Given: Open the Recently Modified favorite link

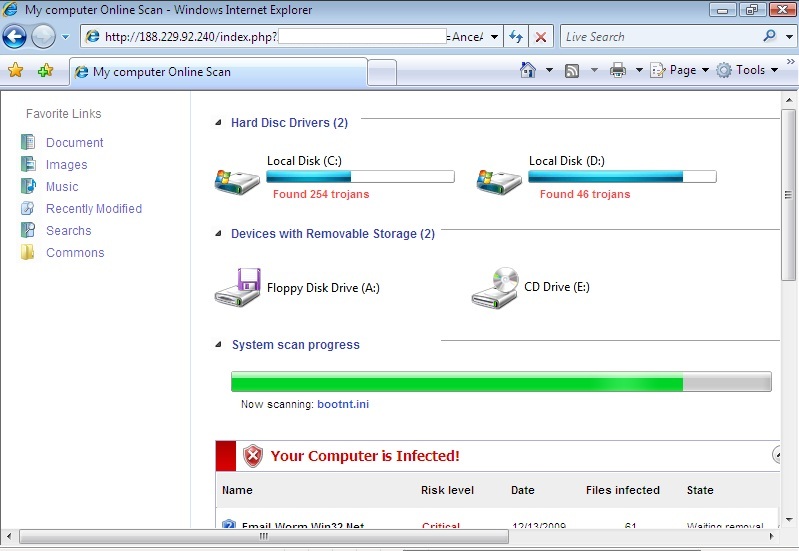Looking at the screenshot, I should [93, 209].
